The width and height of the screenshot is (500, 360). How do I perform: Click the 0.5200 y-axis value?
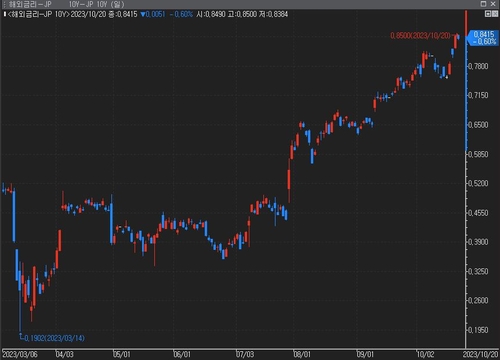tap(478, 183)
